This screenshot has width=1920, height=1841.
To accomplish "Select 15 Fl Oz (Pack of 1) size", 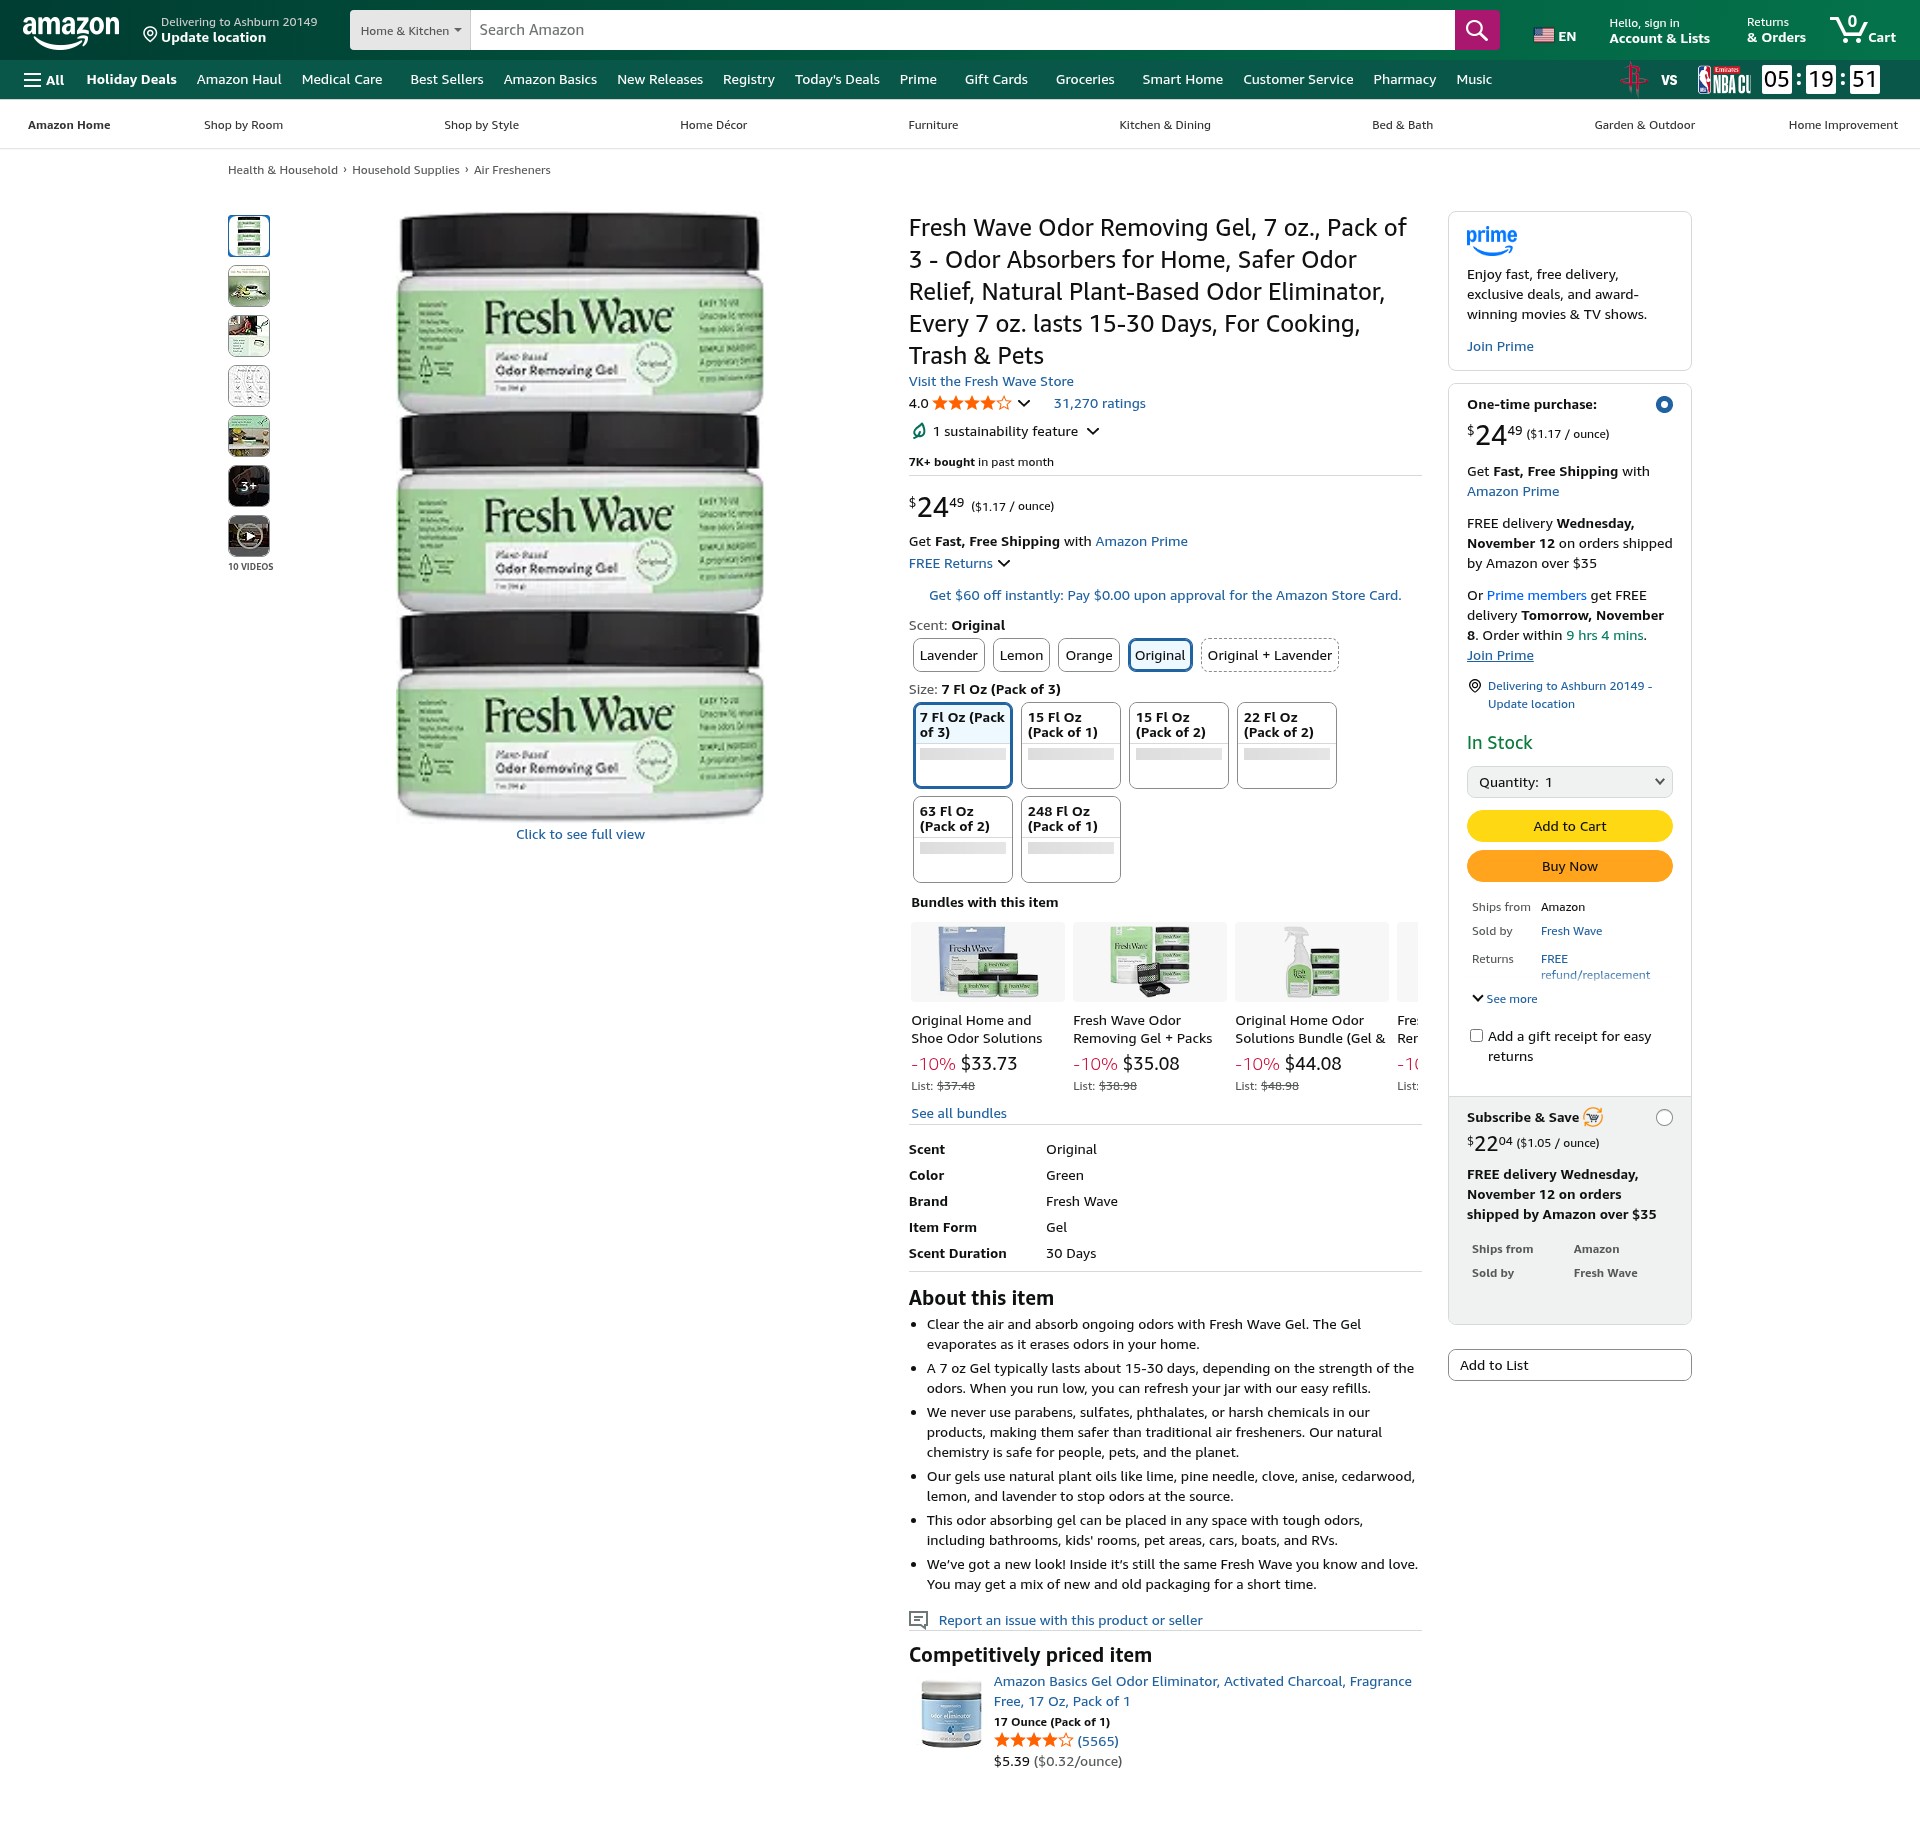I will [1071, 746].
